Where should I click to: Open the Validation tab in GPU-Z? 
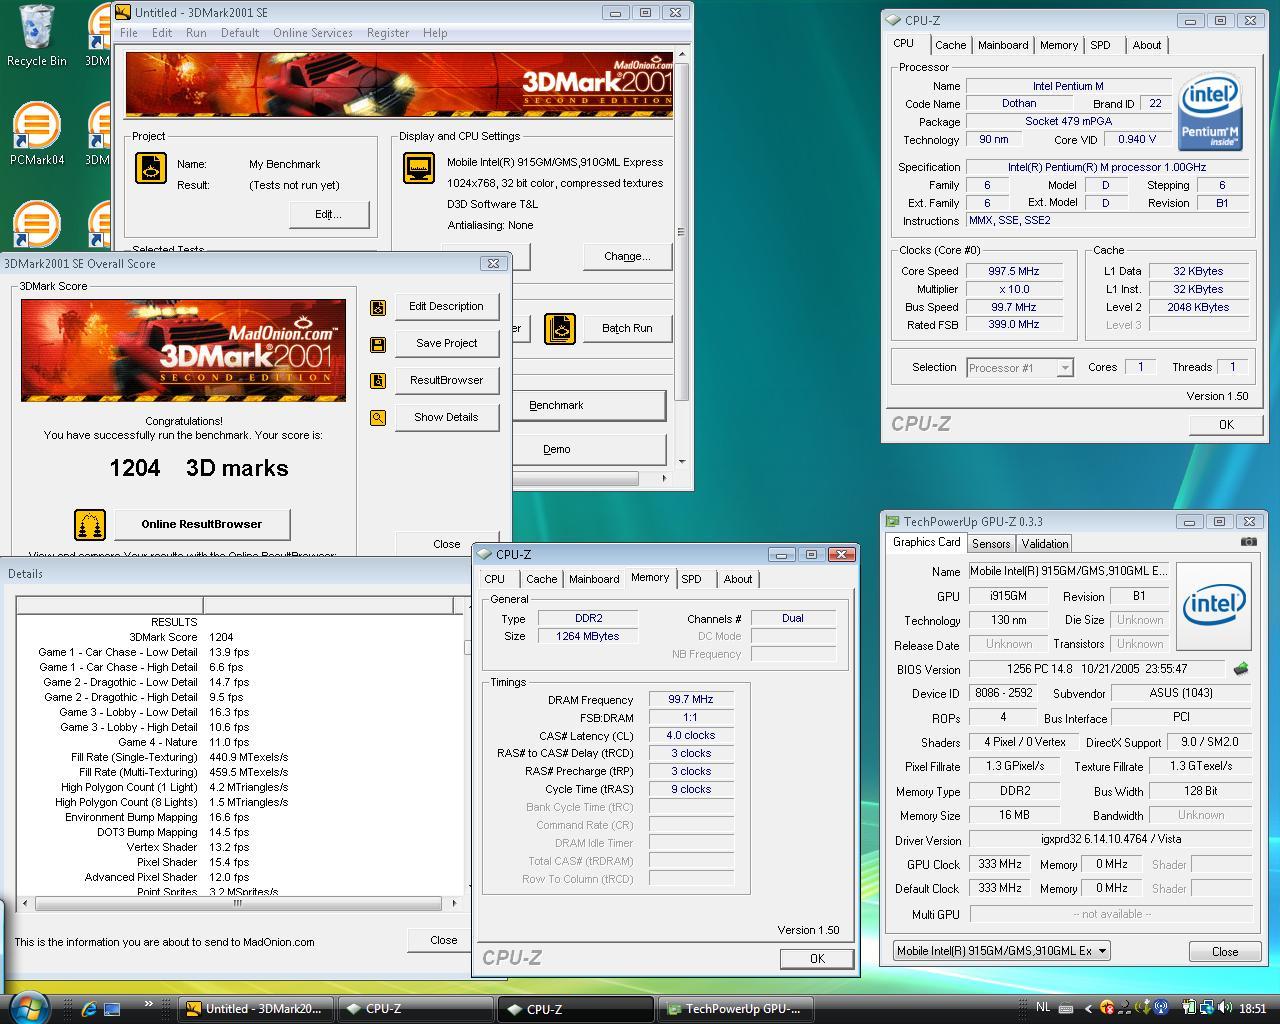(1045, 544)
